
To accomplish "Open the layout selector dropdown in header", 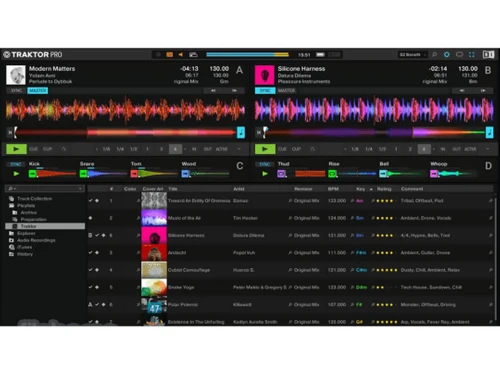I will point(413,54).
